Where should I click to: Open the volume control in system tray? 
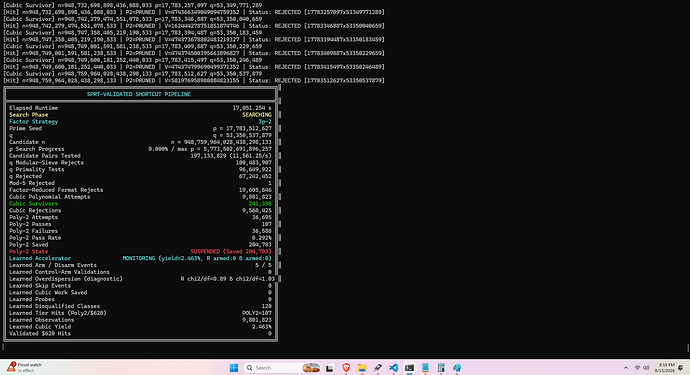coord(646,368)
